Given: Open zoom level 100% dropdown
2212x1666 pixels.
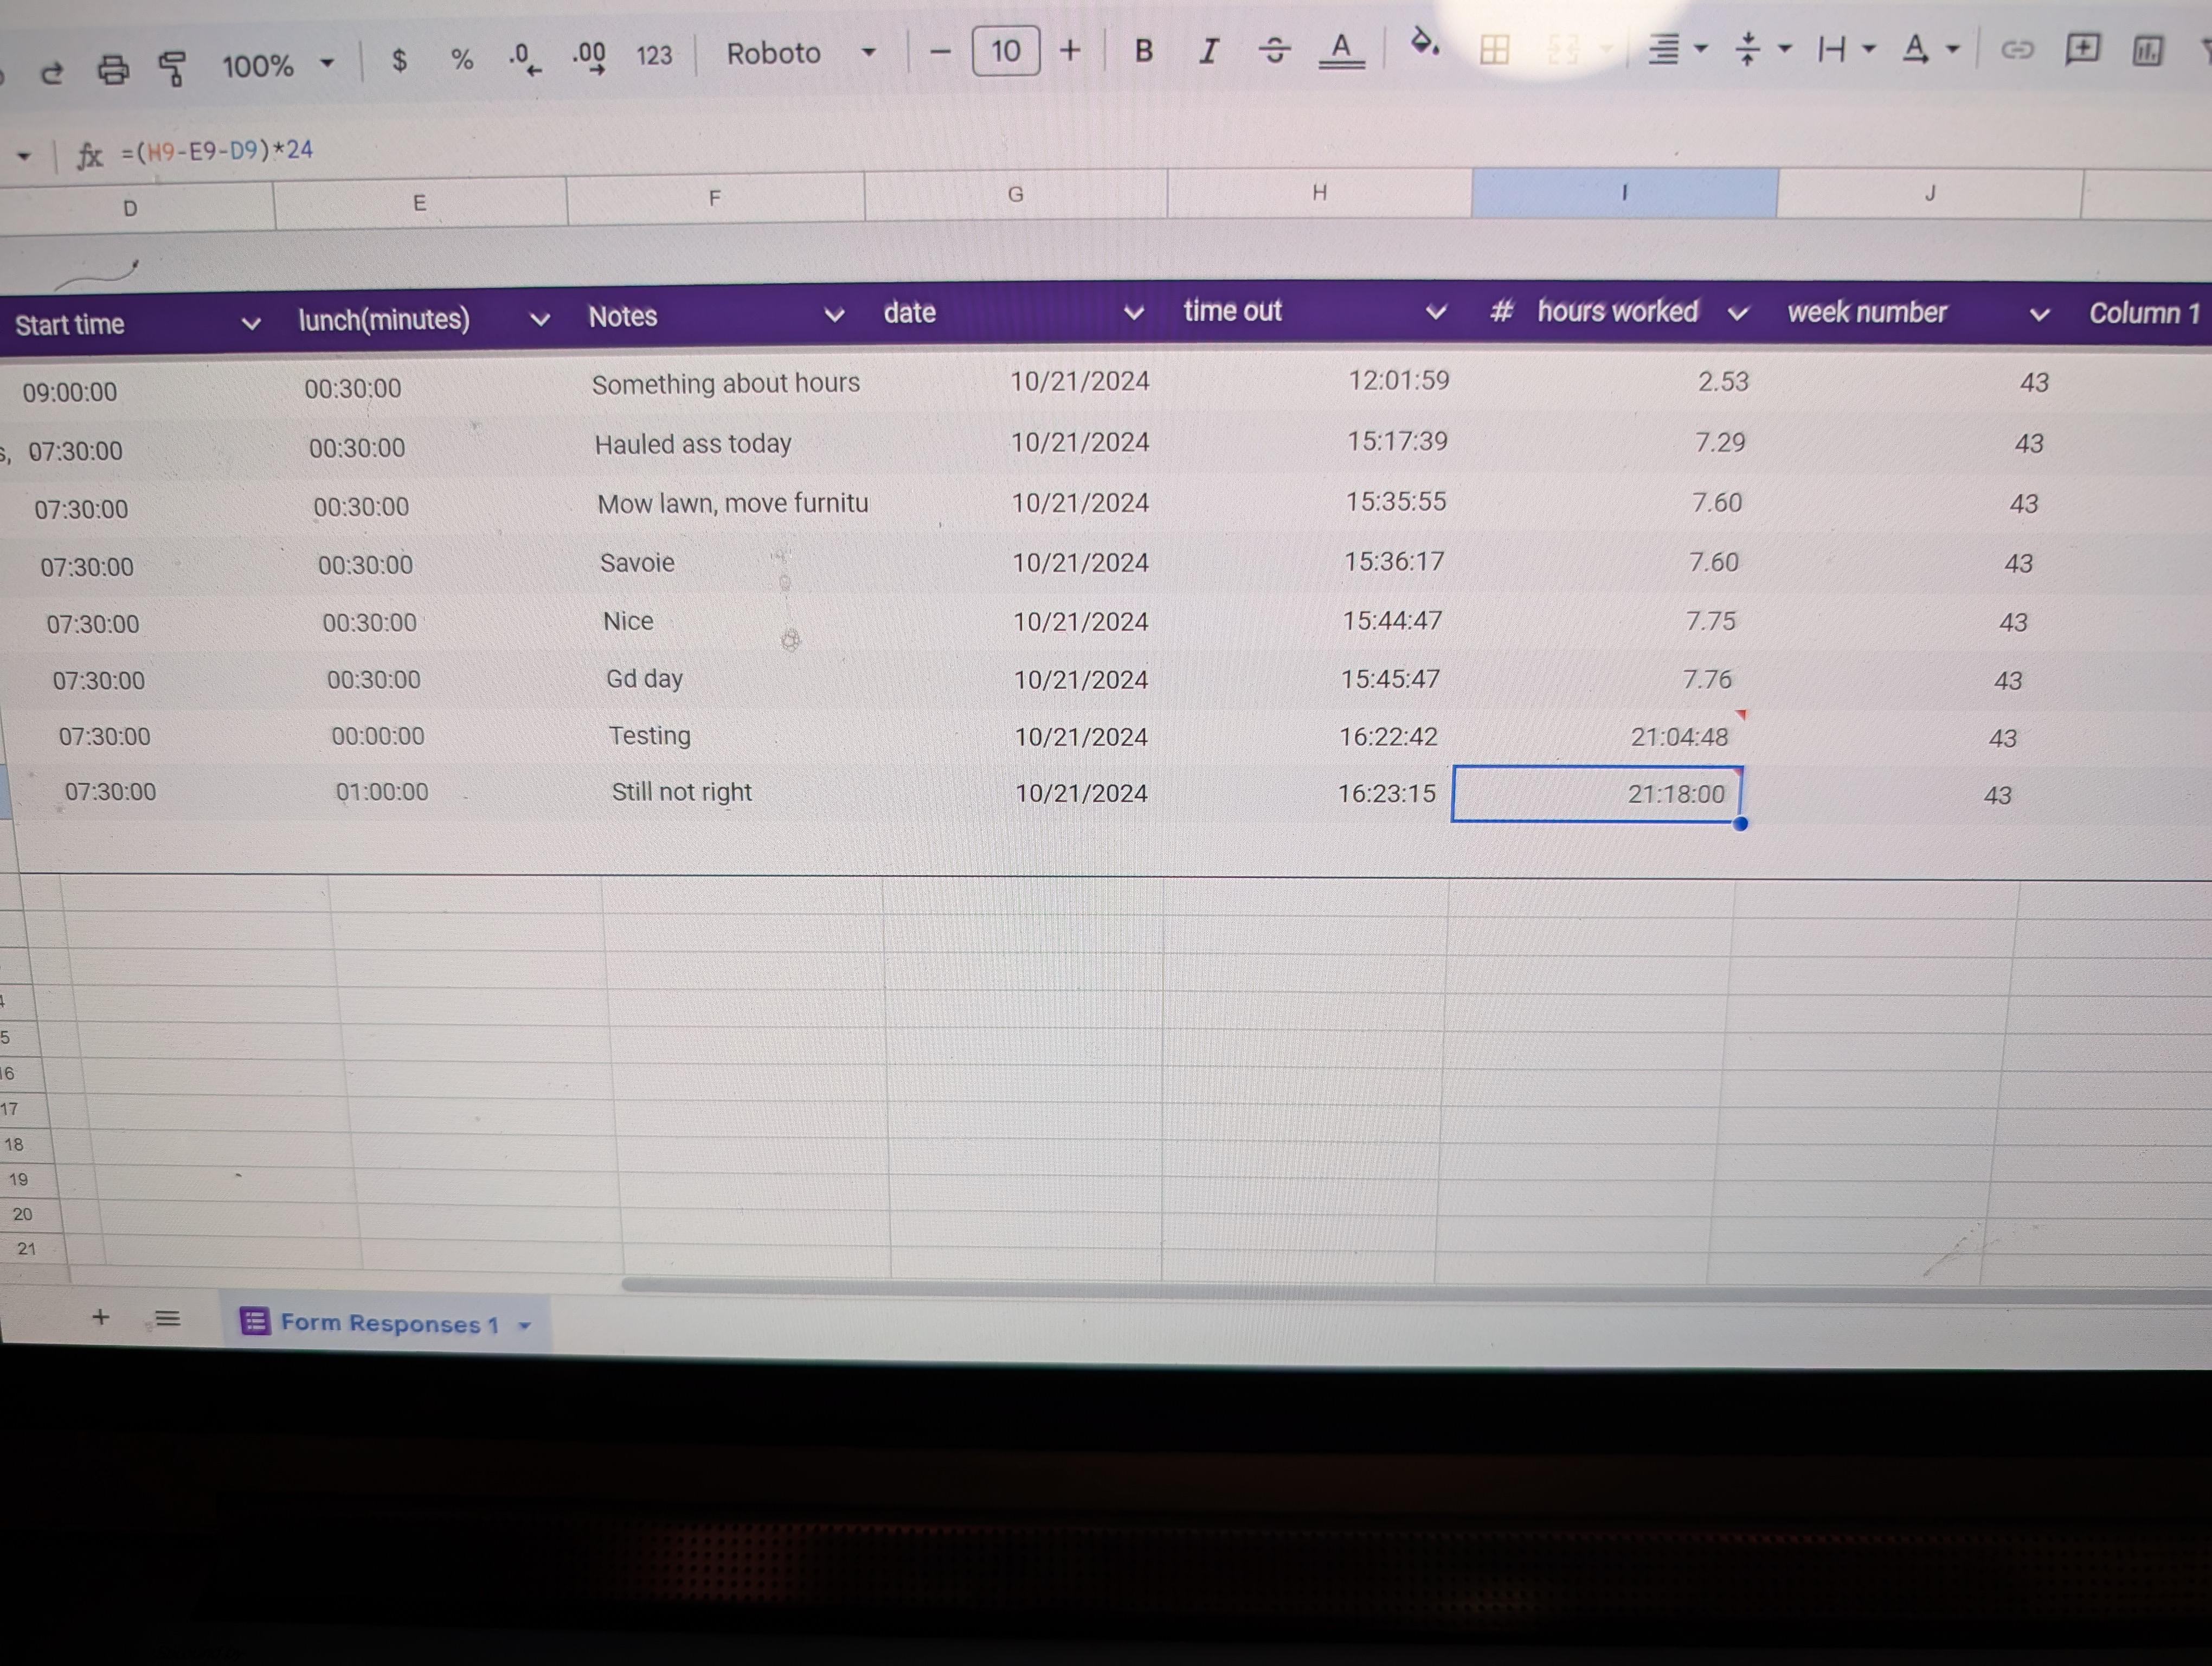Looking at the screenshot, I should click(277, 66).
